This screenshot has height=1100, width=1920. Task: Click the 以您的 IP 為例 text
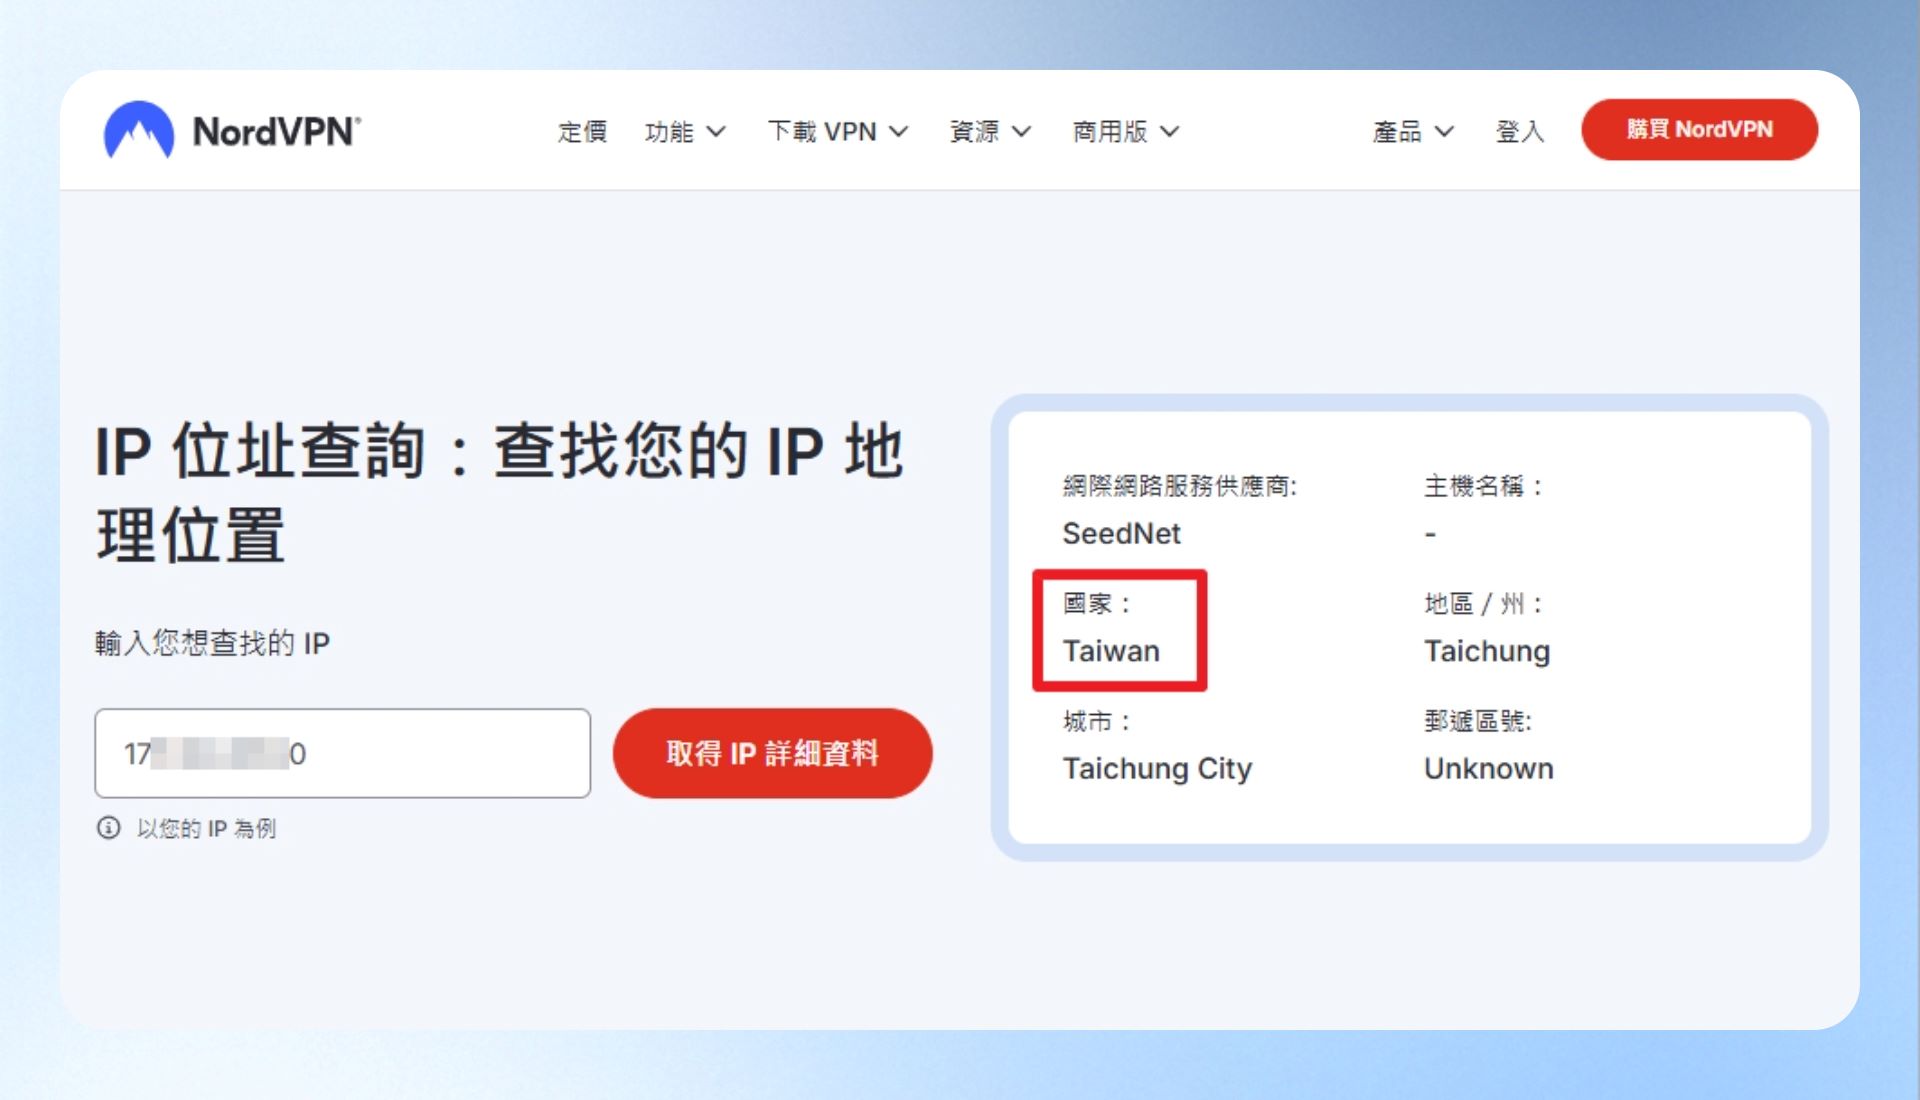pos(206,828)
